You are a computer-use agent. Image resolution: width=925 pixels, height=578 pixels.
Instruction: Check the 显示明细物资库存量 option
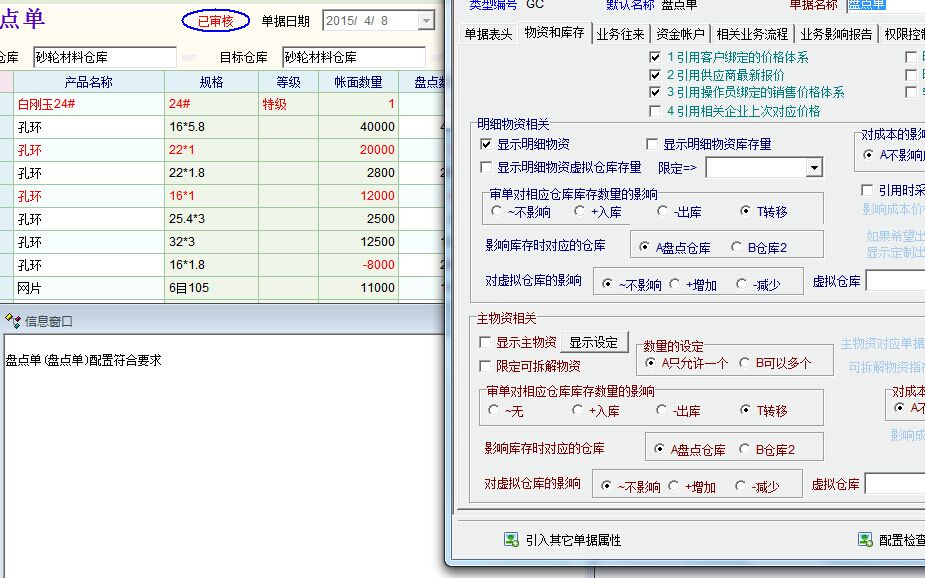click(652, 145)
